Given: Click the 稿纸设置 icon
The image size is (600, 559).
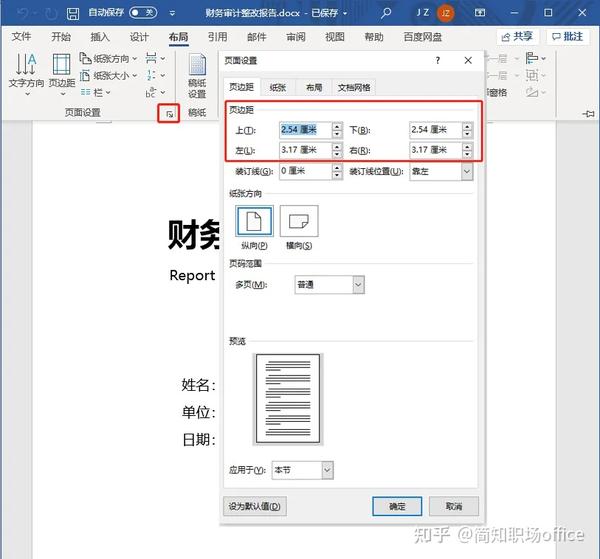Looking at the screenshot, I should coord(197,75).
